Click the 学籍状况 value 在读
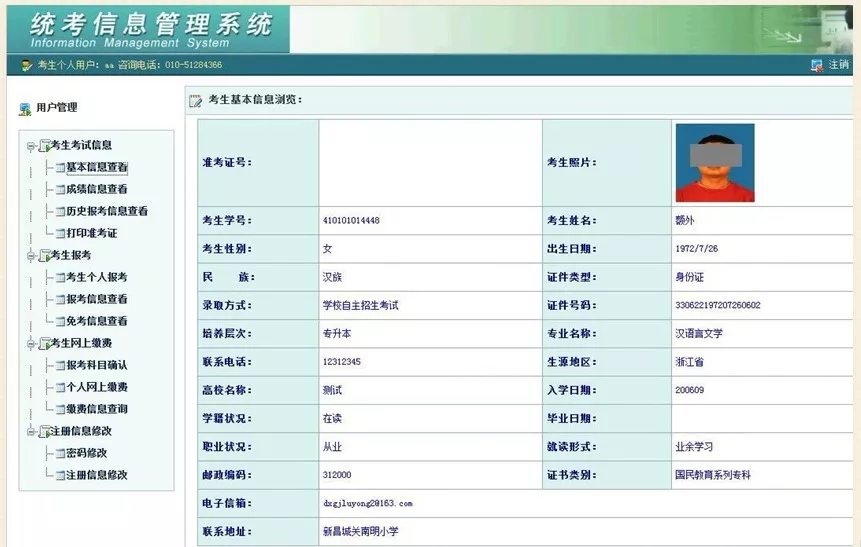The height and width of the screenshot is (547, 861). tap(332, 418)
